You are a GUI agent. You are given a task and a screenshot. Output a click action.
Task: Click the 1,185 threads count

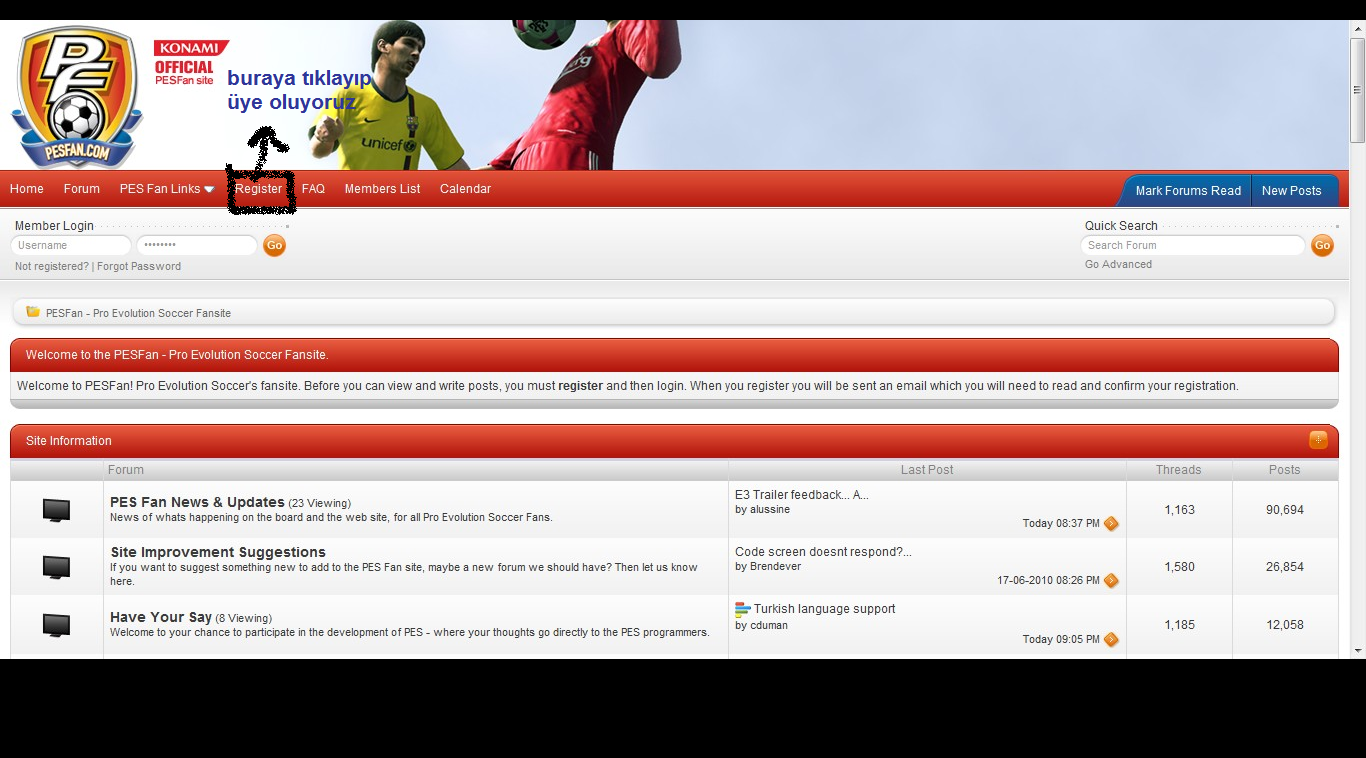[1179, 625]
